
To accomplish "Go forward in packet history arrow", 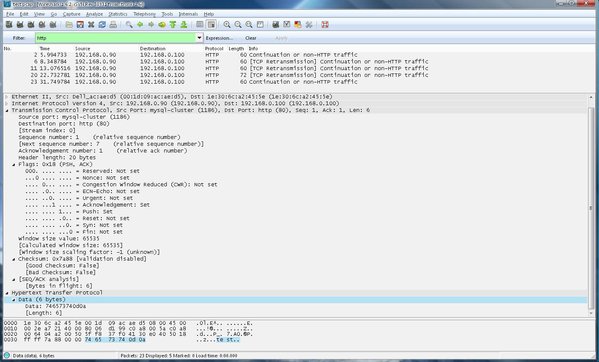I will (151, 24).
